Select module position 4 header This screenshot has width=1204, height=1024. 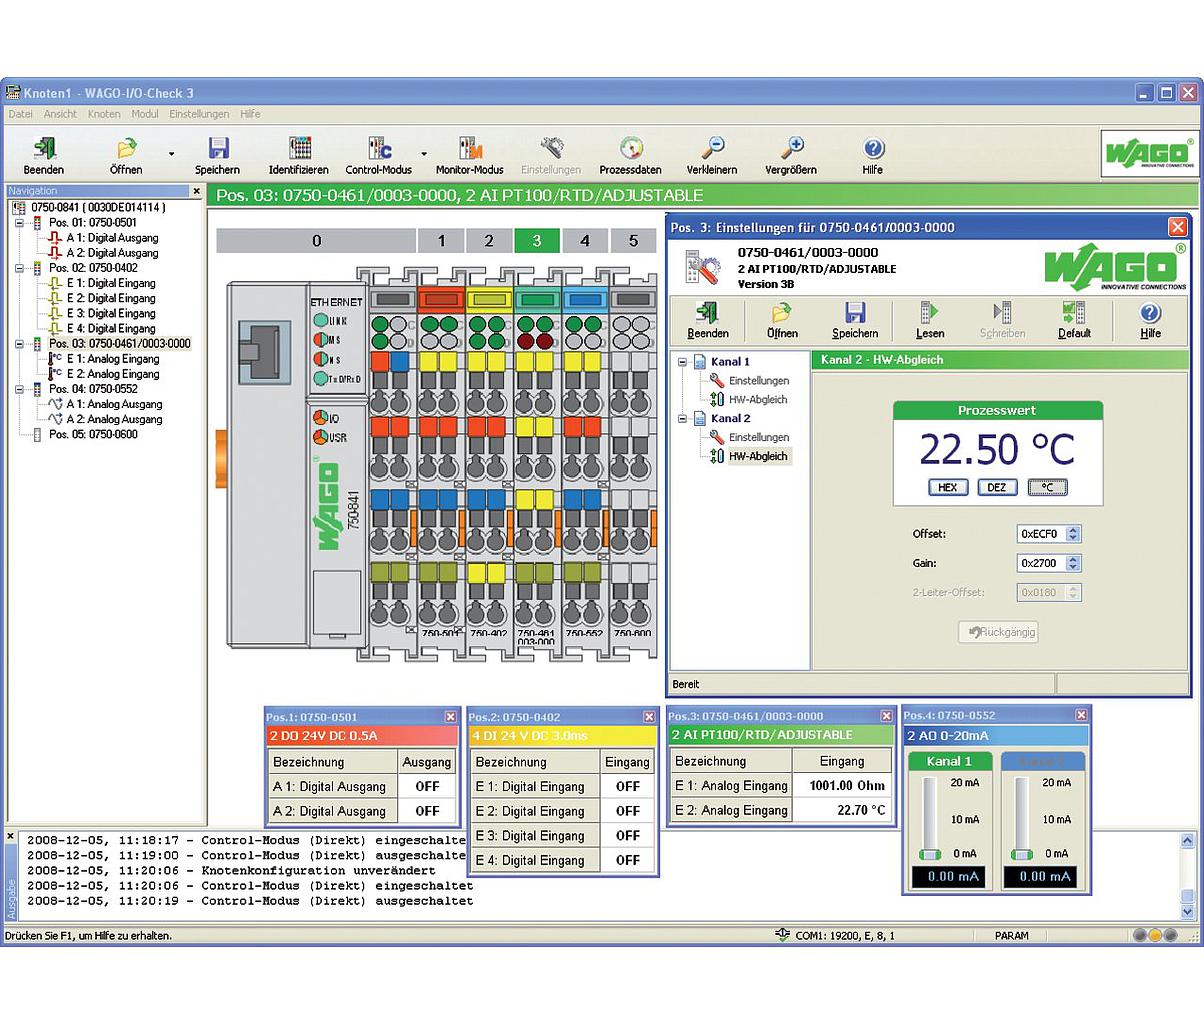click(585, 241)
